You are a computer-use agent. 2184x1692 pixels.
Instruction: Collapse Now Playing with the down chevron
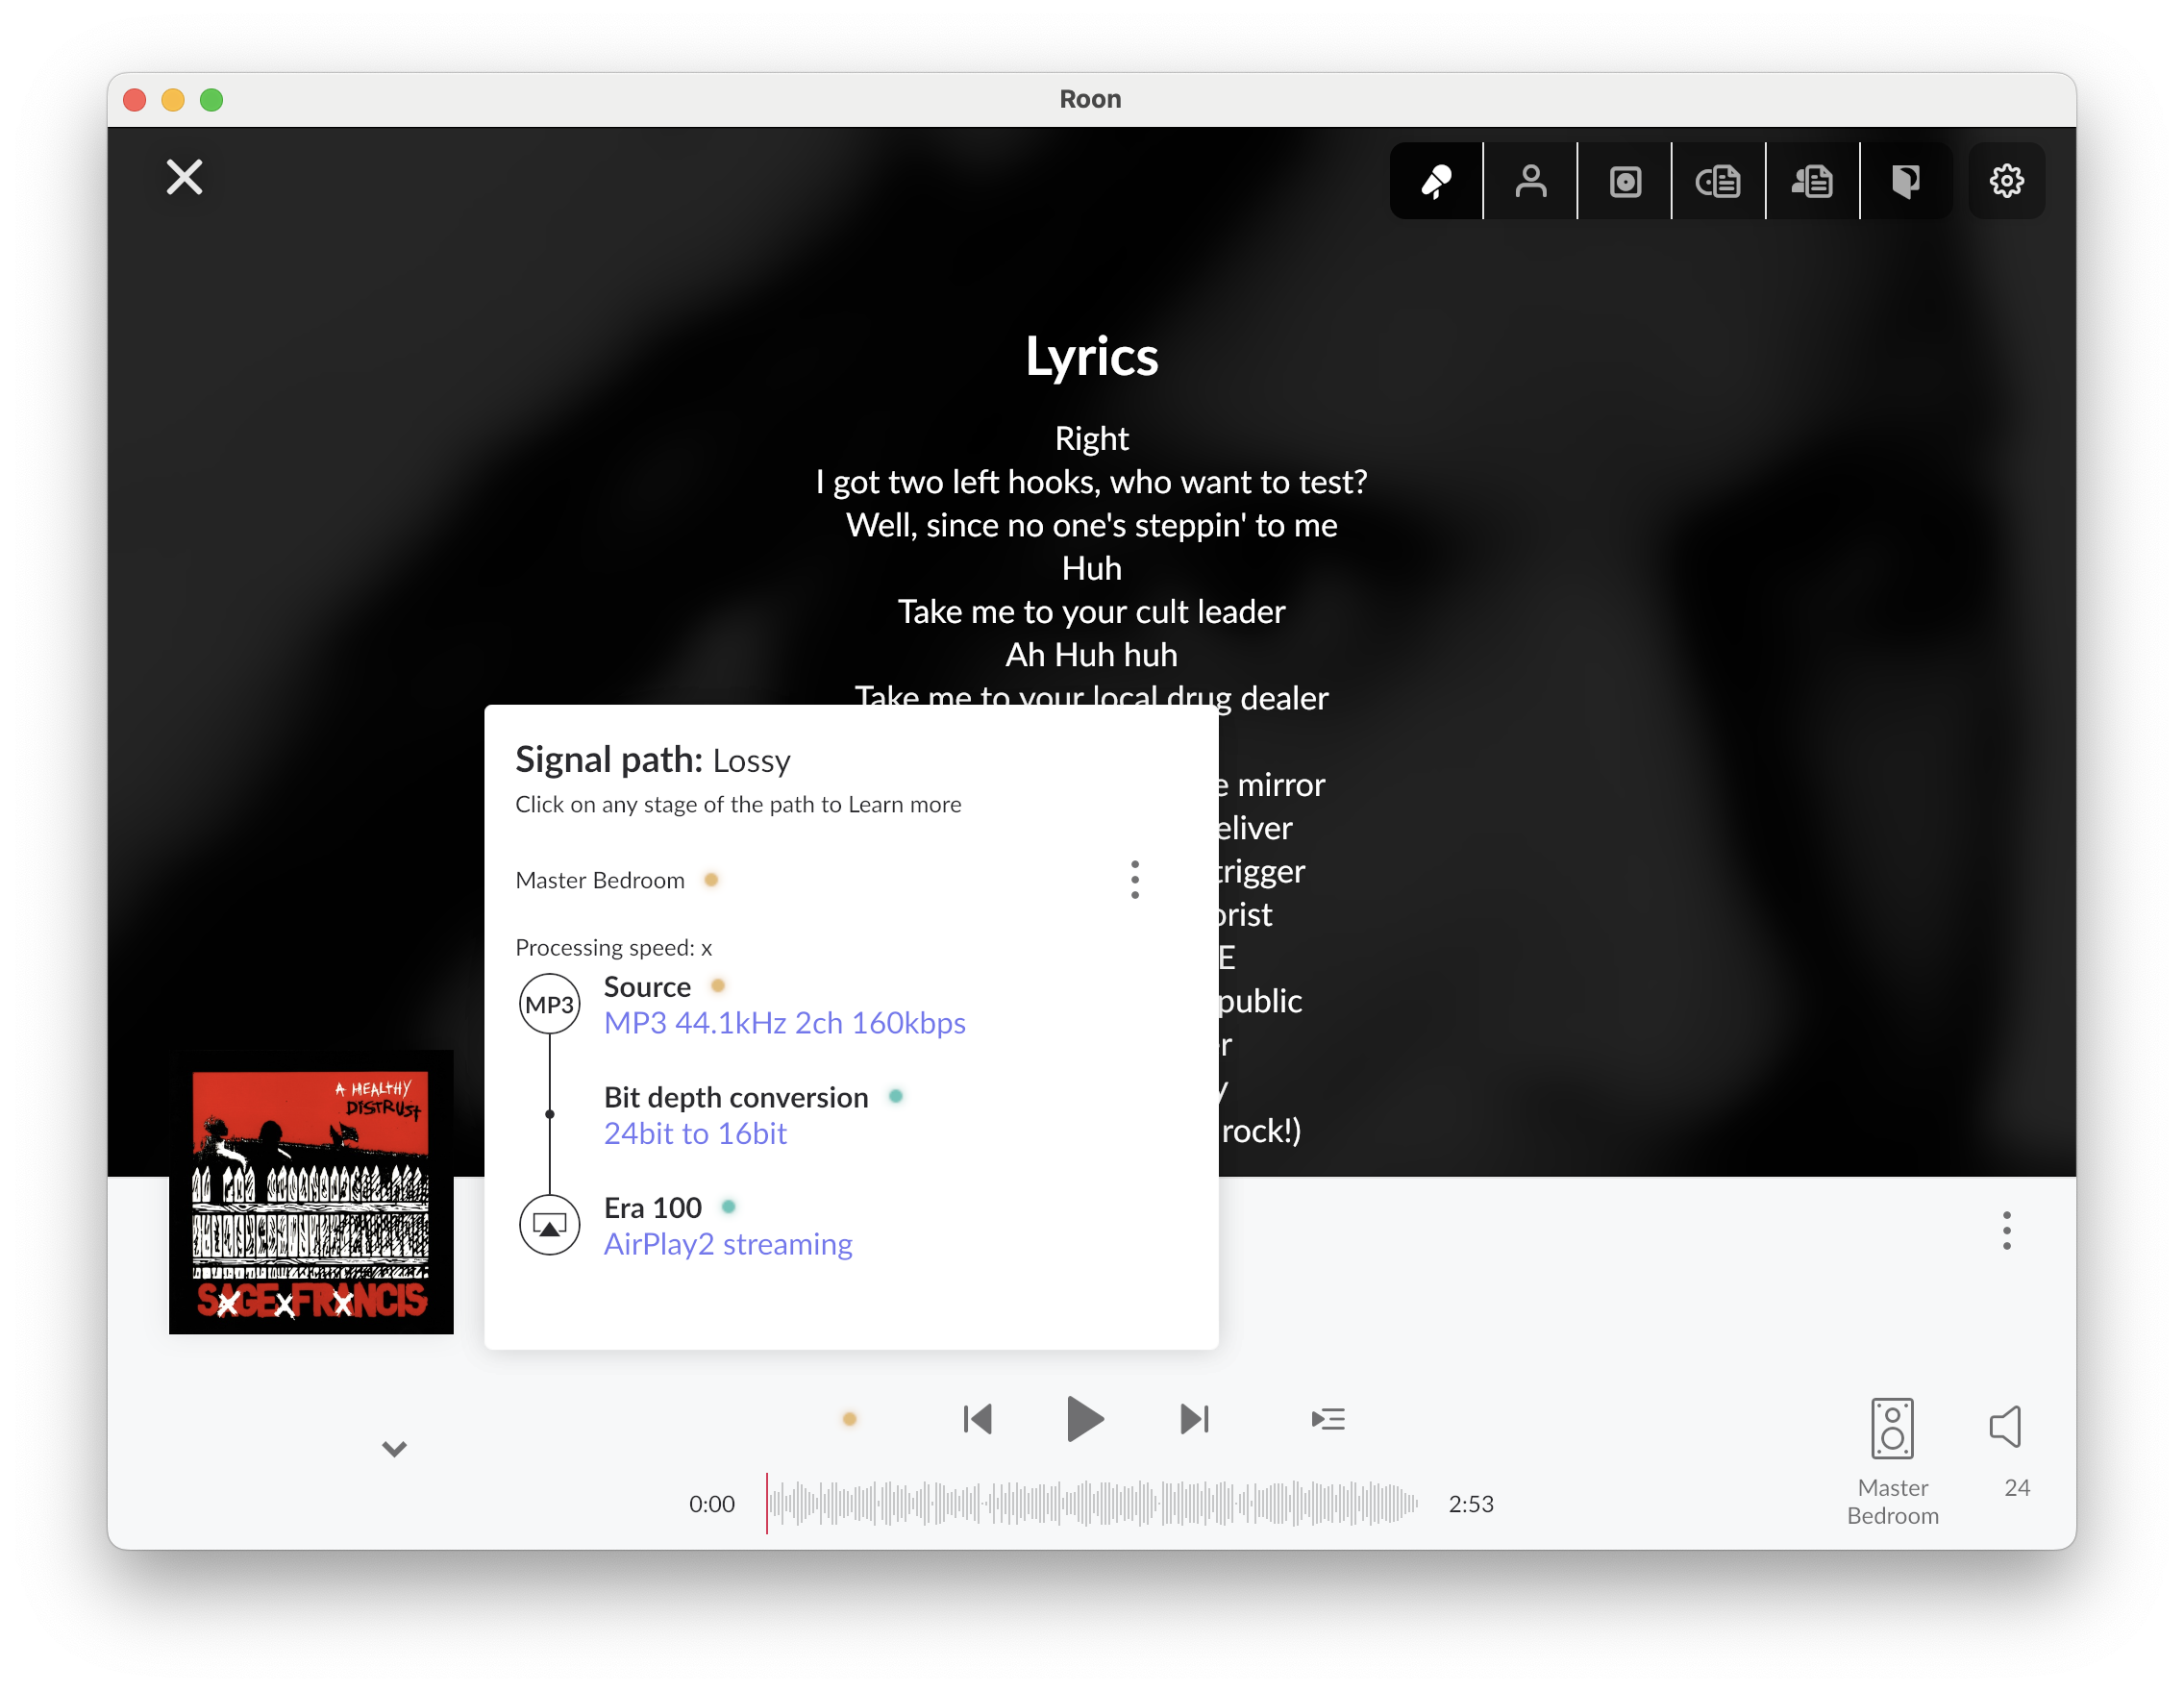click(395, 1449)
